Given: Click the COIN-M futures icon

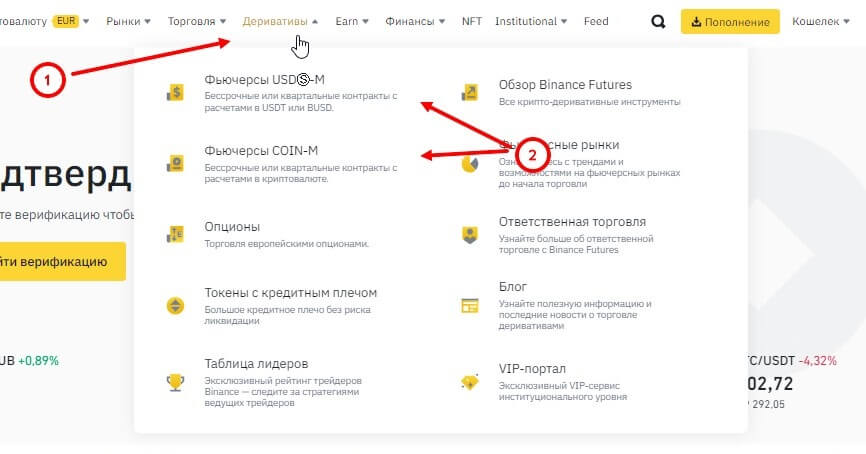Looking at the screenshot, I should click(x=175, y=162).
